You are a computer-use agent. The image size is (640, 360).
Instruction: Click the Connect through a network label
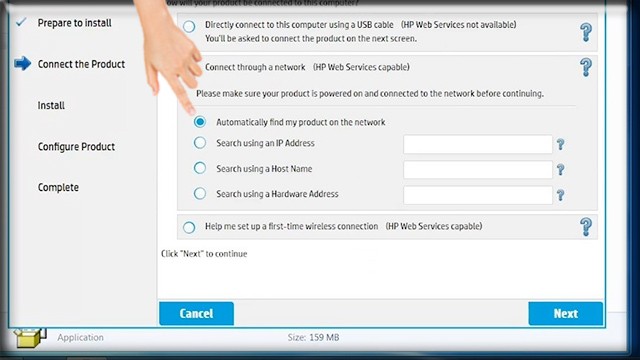pos(255,67)
